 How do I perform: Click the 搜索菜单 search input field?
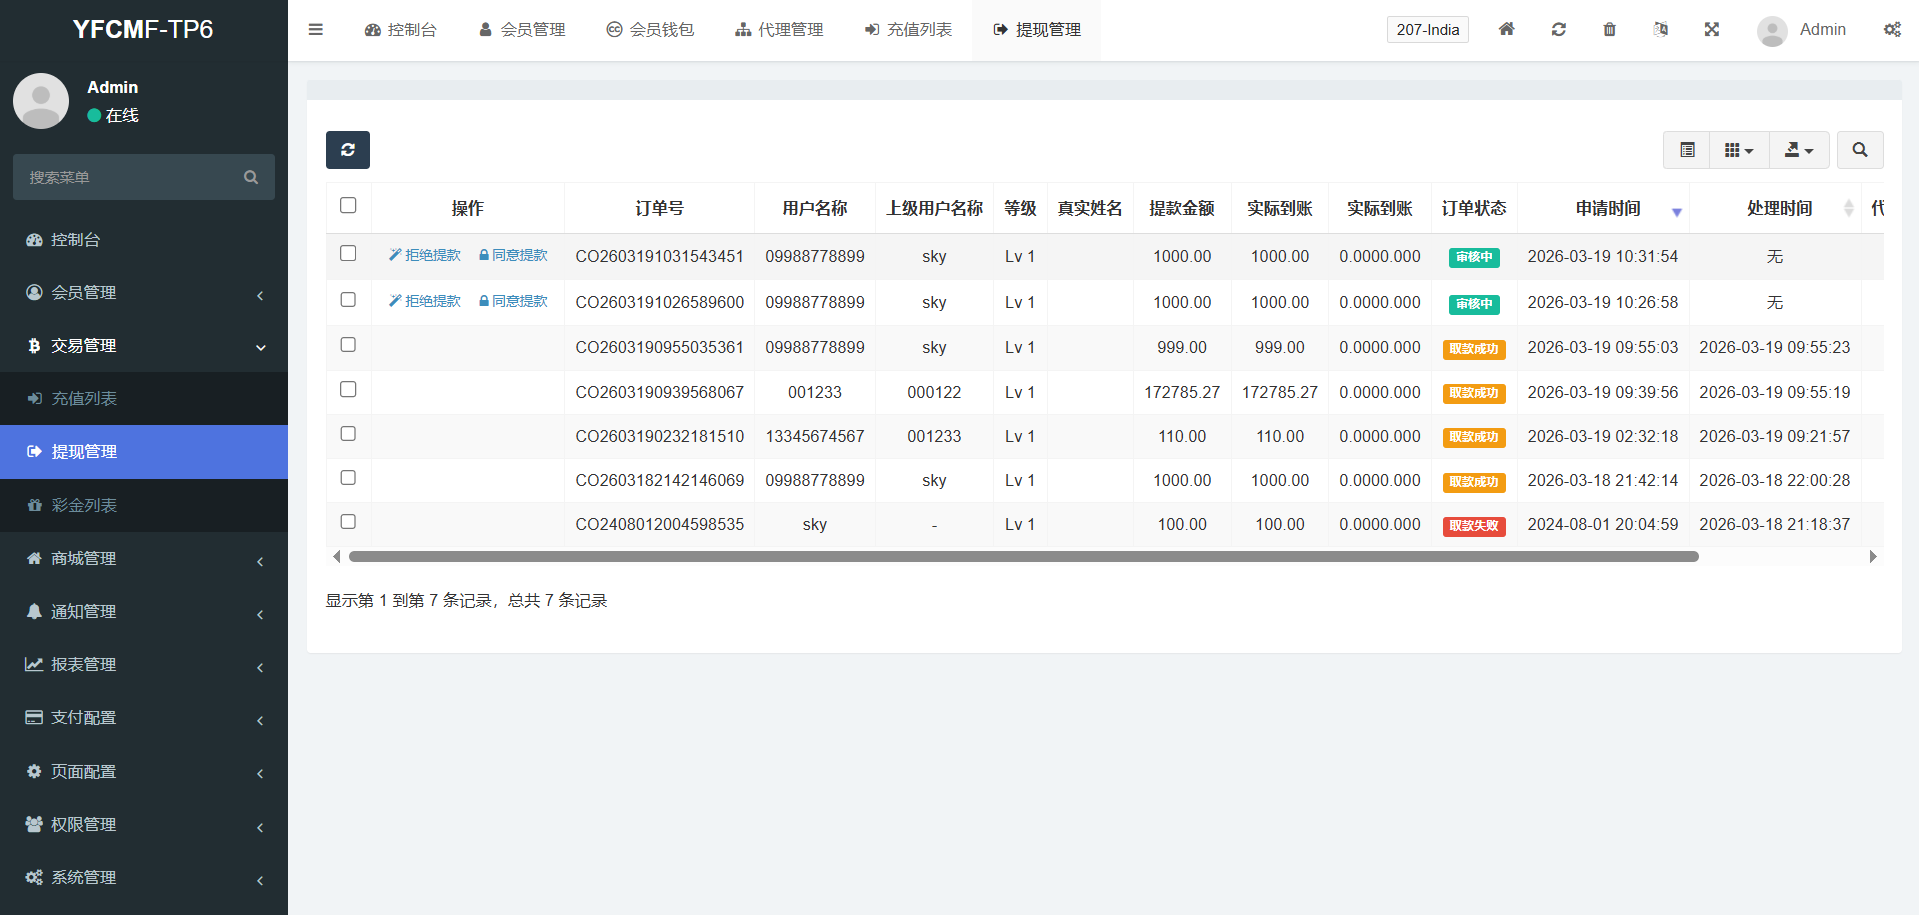click(x=130, y=177)
